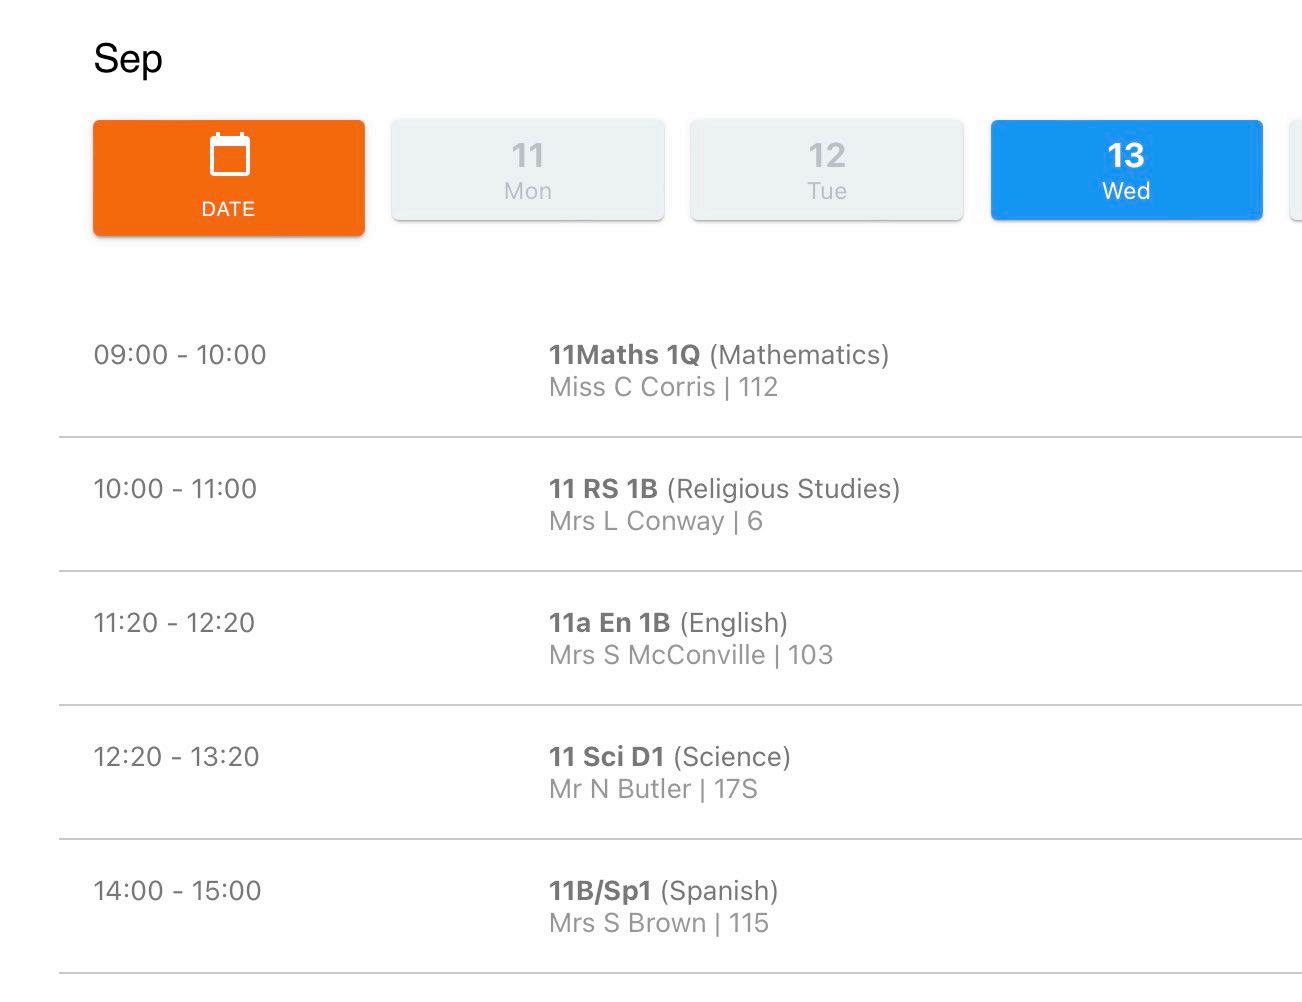Click teacher line Mrs S McConville | 103

pyautogui.click(x=690, y=656)
